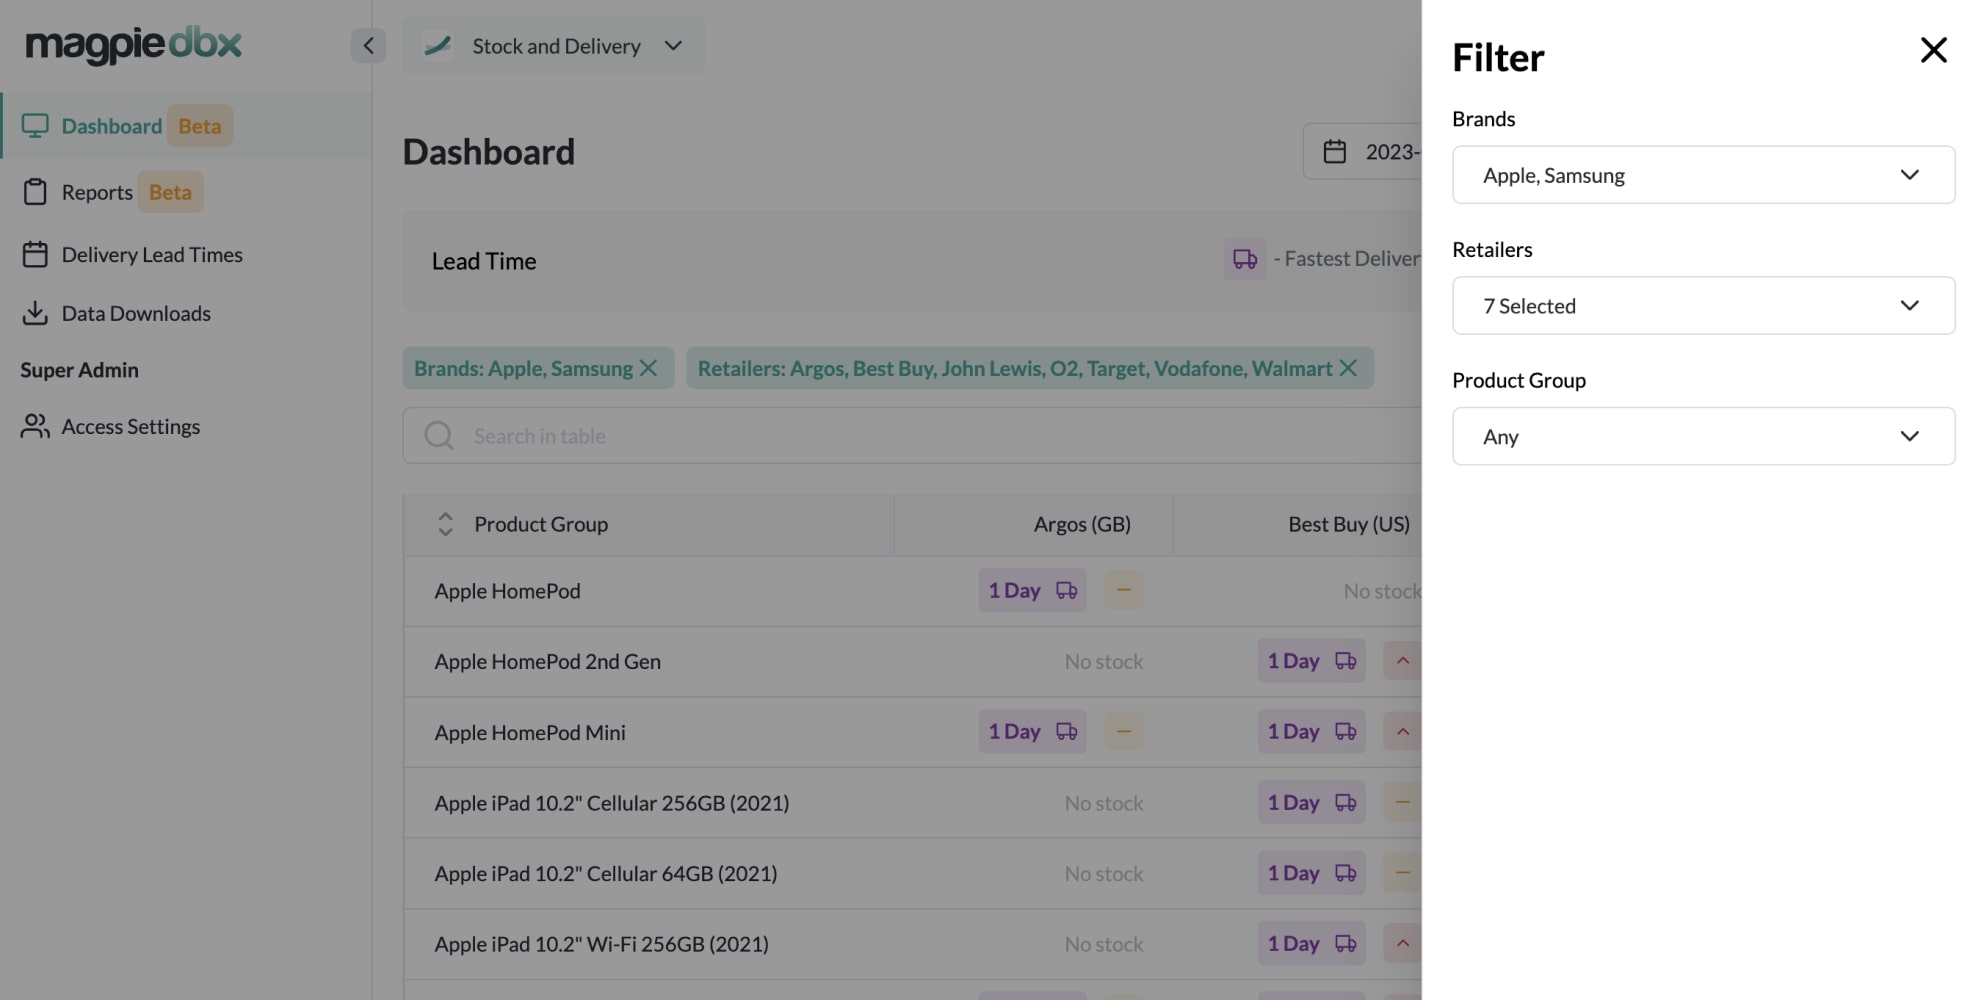Click Argos trend indicator for Apple HomePod
This screenshot has height=1000, width=1984.
tap(1124, 591)
